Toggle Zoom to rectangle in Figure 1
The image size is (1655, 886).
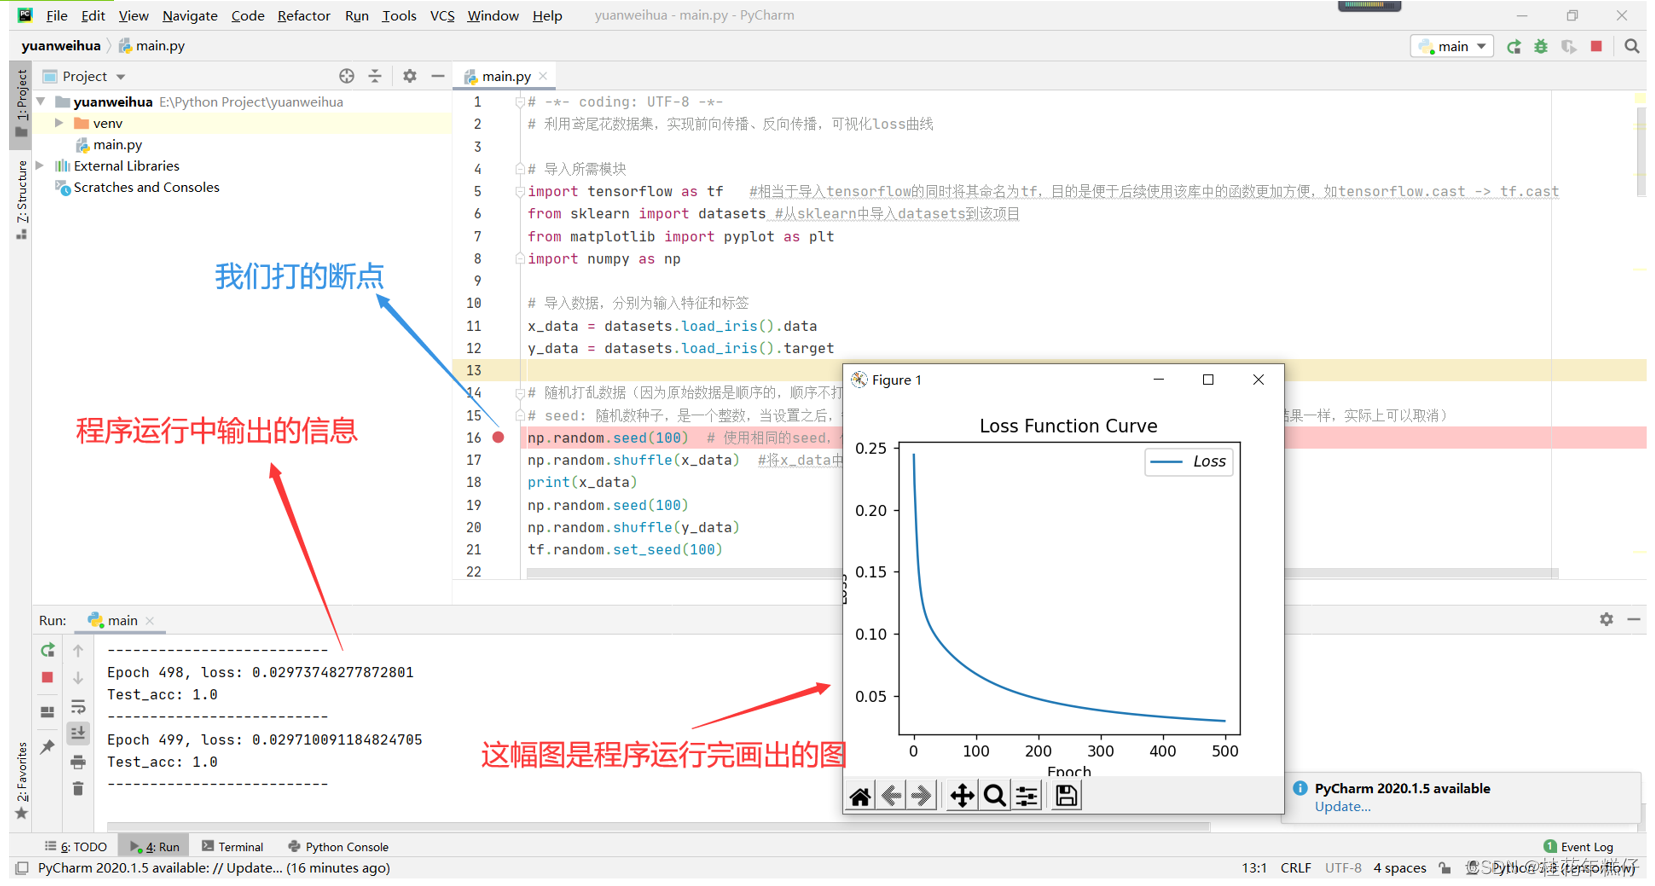[994, 796]
